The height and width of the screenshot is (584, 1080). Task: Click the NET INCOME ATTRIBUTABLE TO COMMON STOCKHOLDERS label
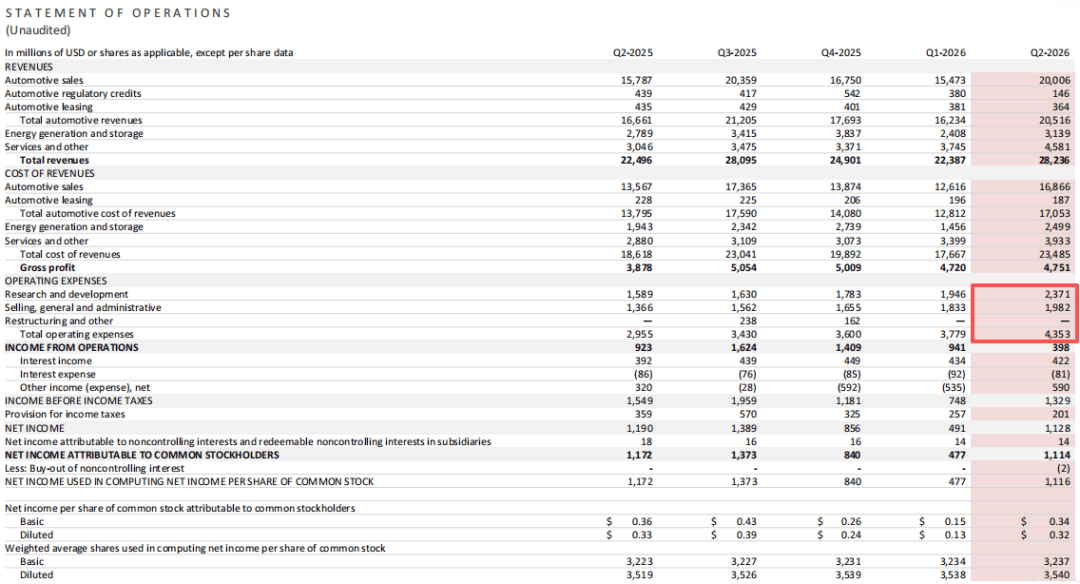coord(142,455)
